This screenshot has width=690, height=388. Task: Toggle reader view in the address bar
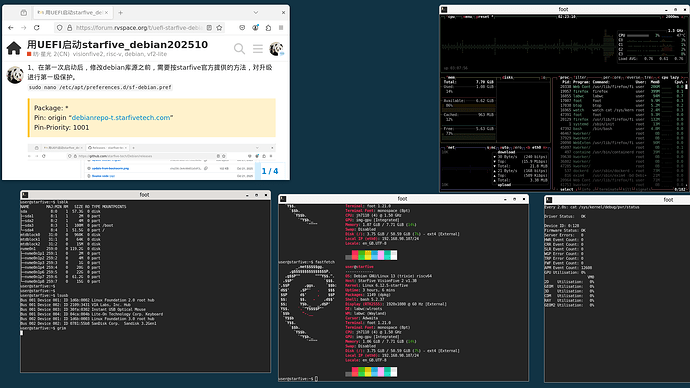tap(209, 28)
